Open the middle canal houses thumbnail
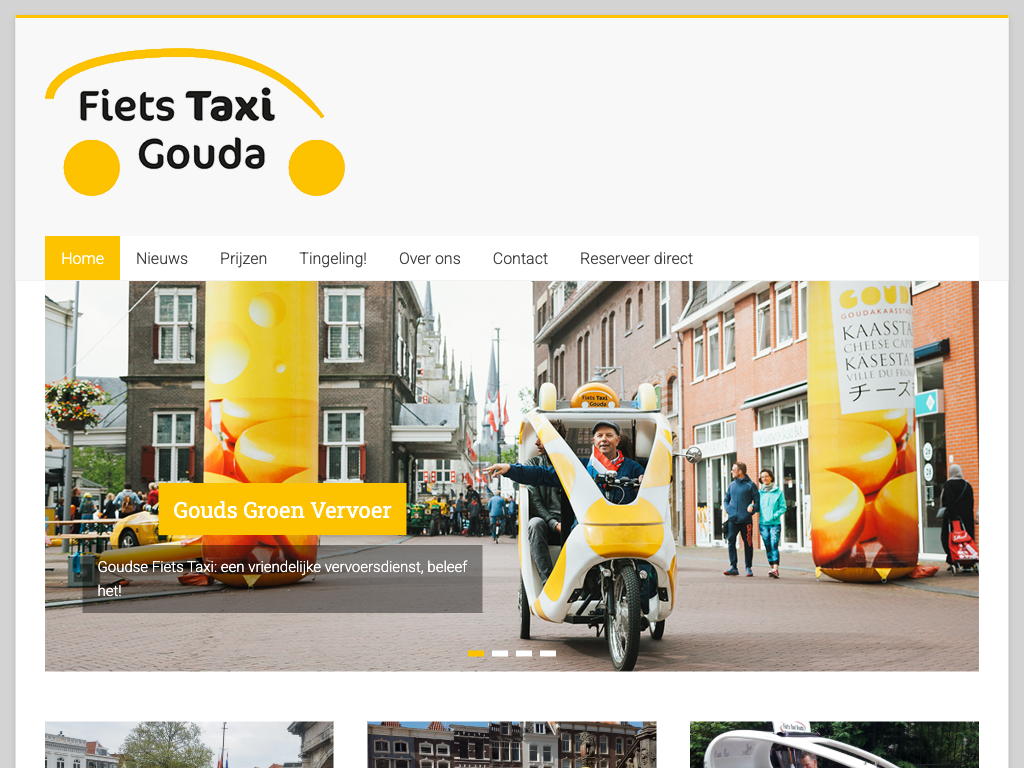1024x768 pixels. pos(511,745)
